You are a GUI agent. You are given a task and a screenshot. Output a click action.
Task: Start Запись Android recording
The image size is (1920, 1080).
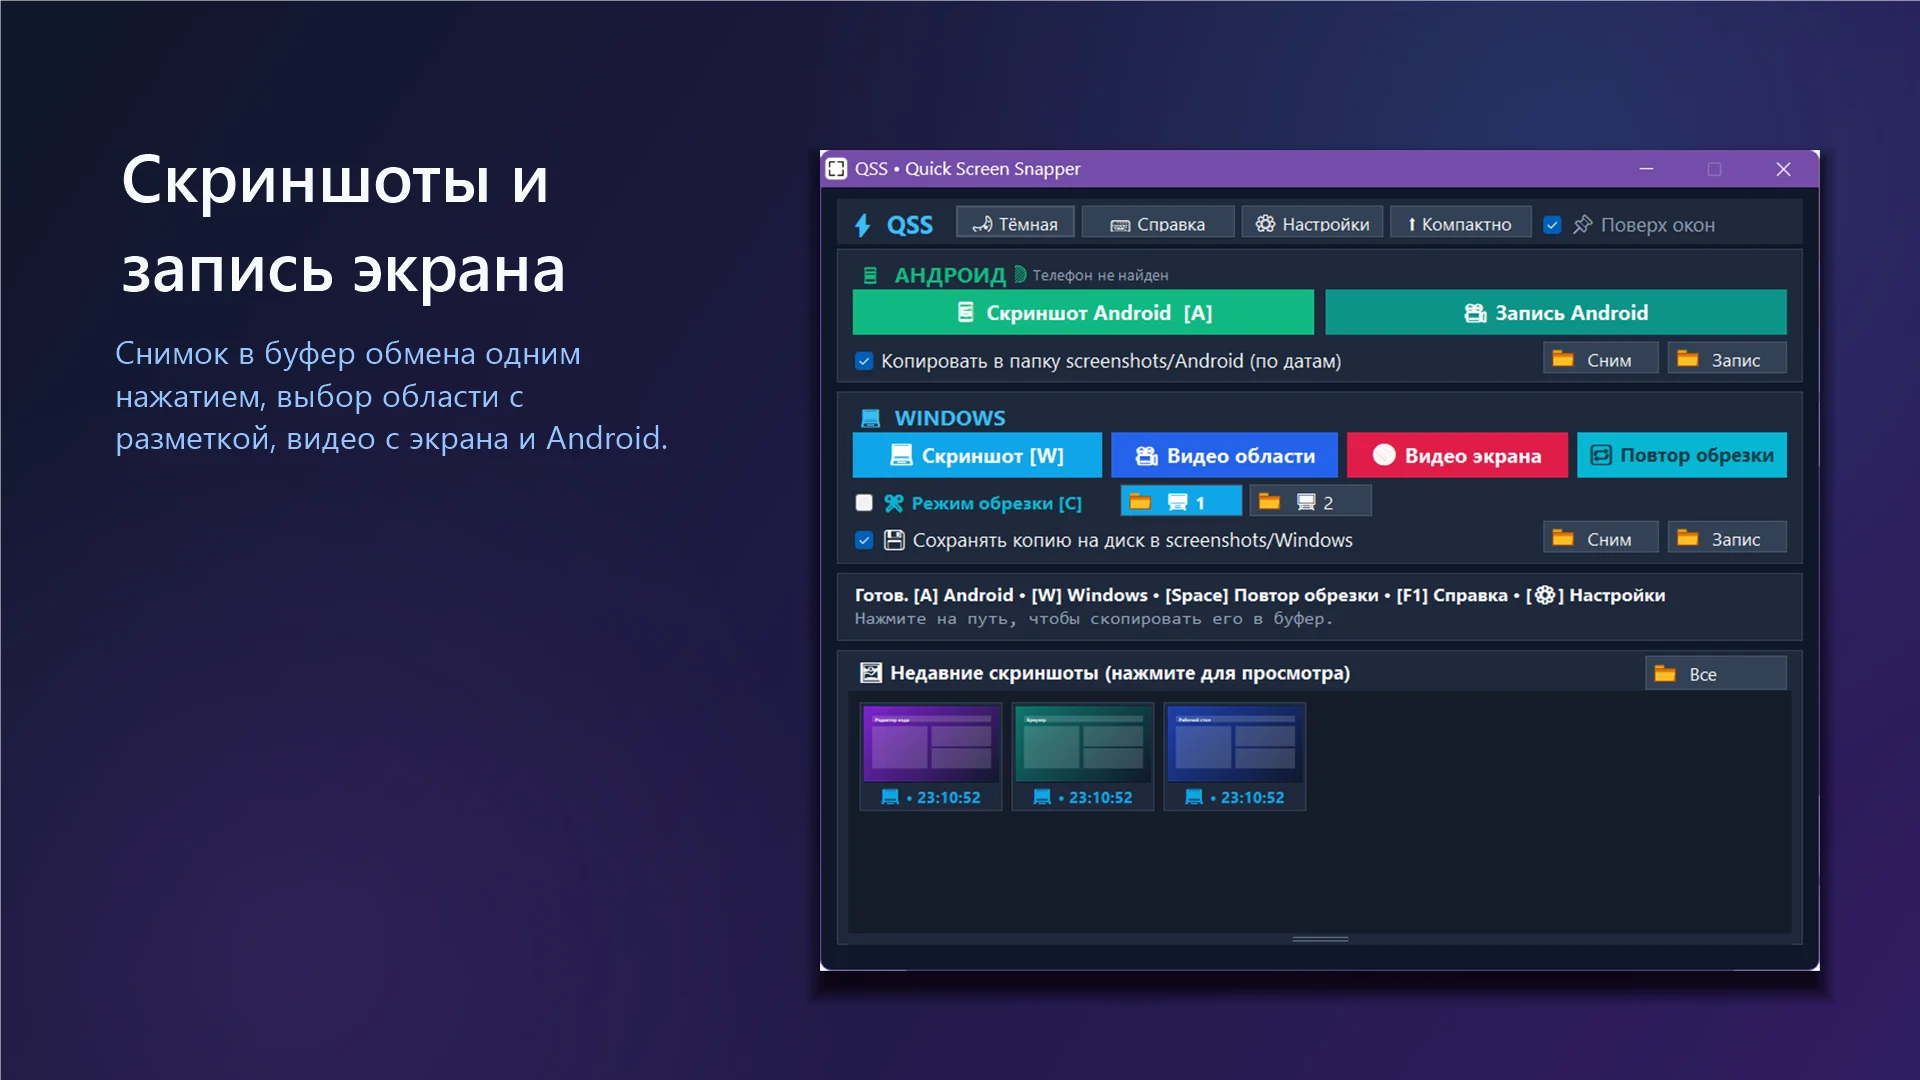(1556, 312)
